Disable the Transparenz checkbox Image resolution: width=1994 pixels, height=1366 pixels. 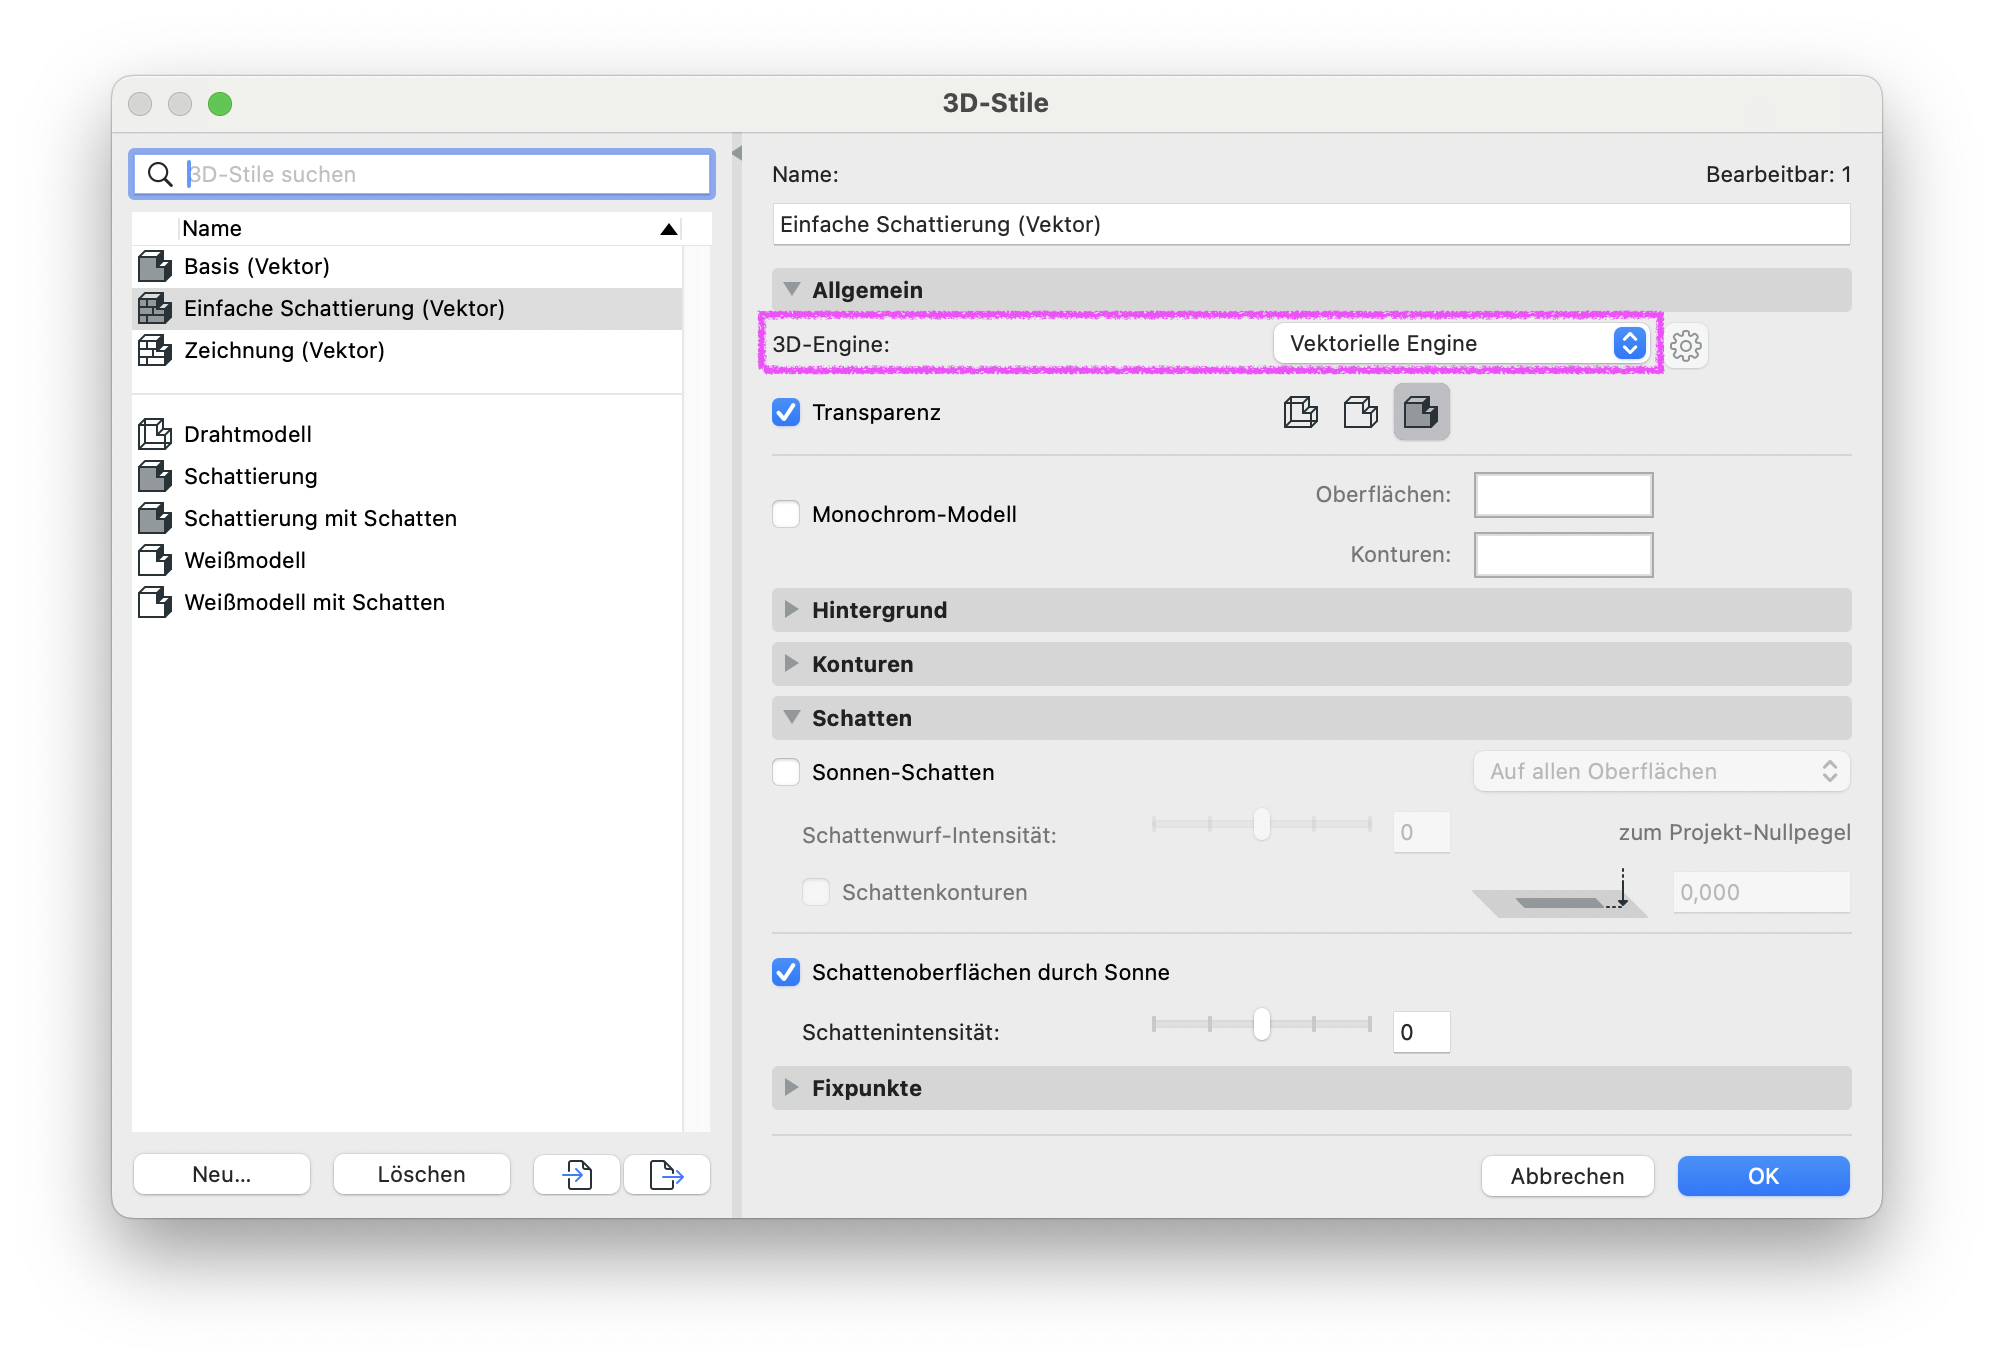point(786,412)
